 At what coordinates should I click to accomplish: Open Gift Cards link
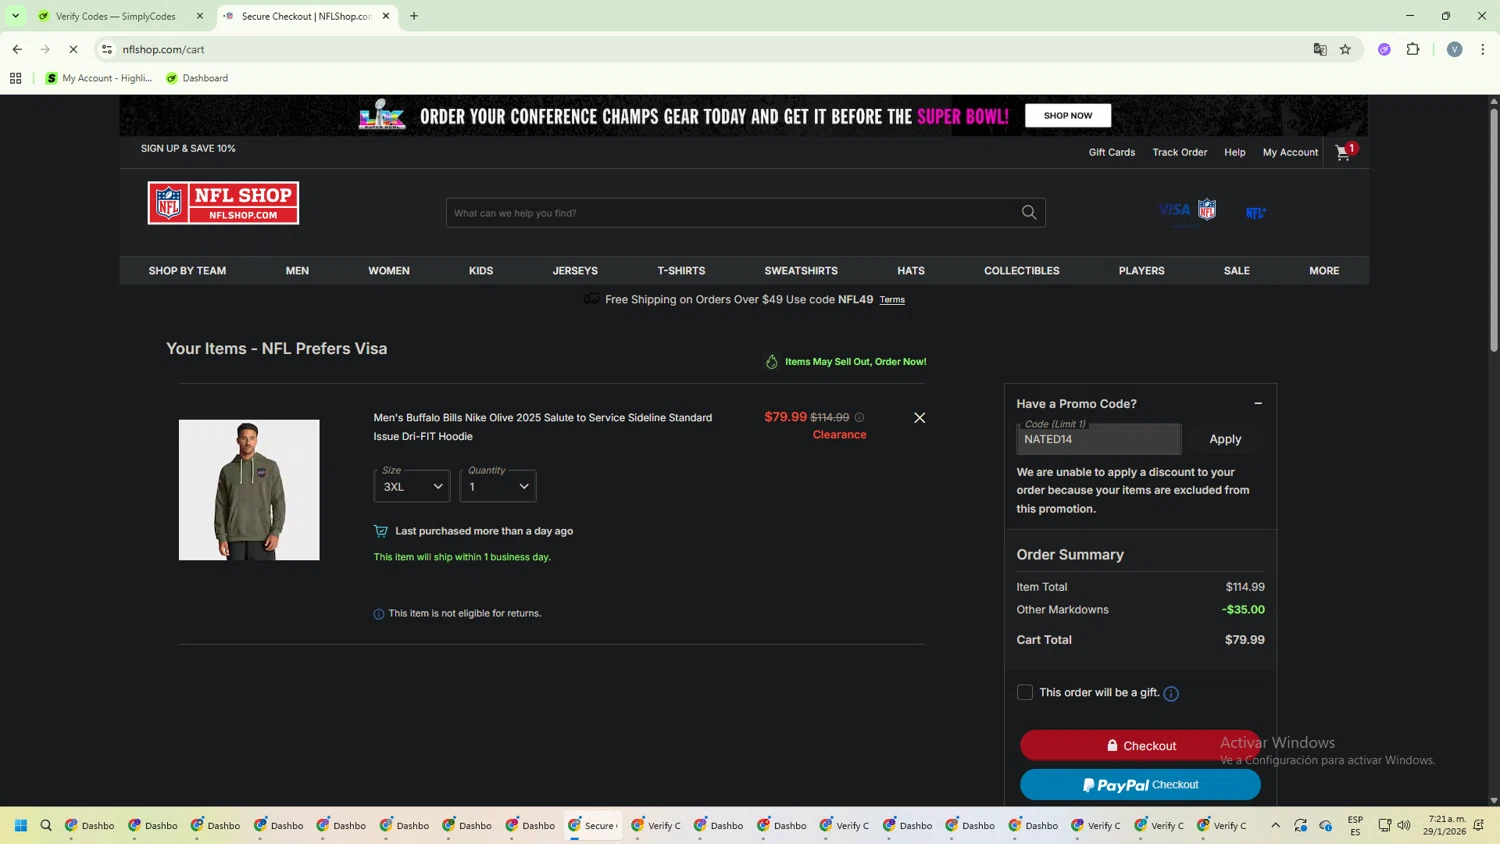coord(1112,152)
